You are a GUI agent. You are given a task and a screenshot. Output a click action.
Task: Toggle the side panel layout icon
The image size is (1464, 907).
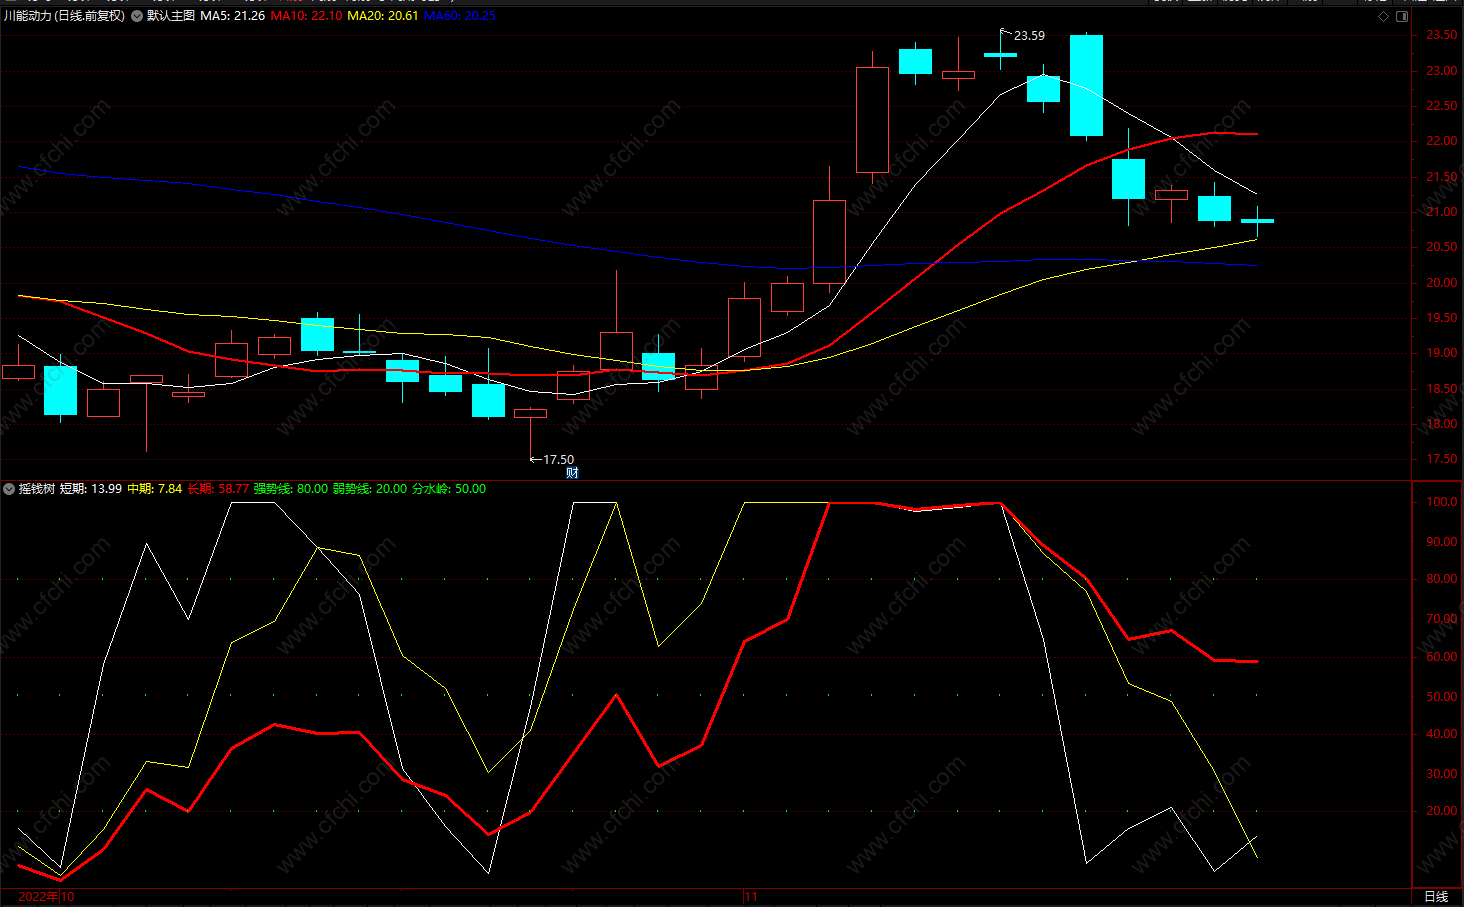click(x=1402, y=16)
